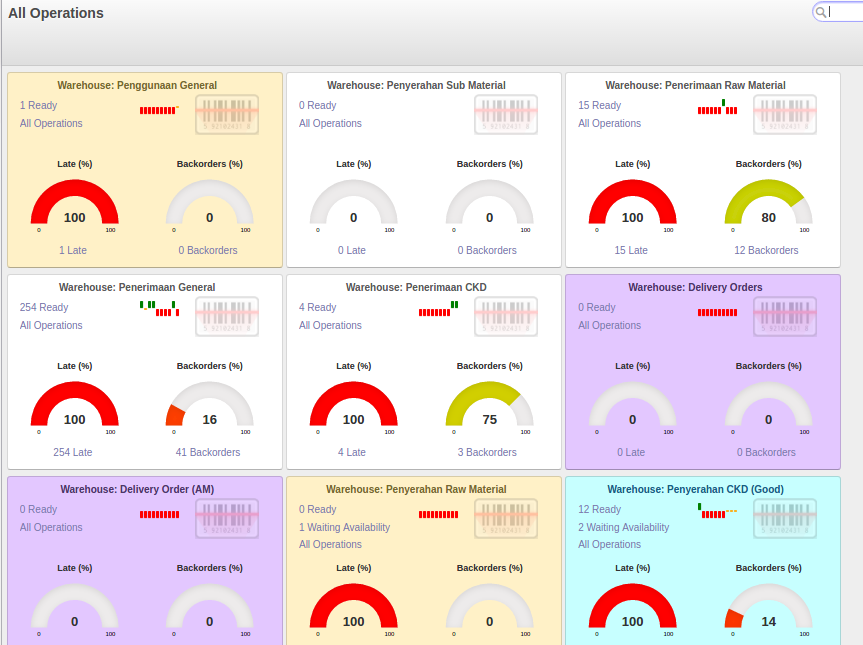The image size is (863, 645).
Task: Open "254 Ready" link in Penerimaan General
Action: coord(44,308)
